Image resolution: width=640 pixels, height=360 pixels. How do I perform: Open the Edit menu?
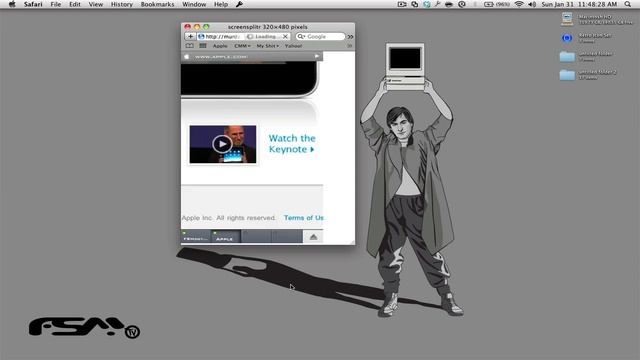click(75, 4)
